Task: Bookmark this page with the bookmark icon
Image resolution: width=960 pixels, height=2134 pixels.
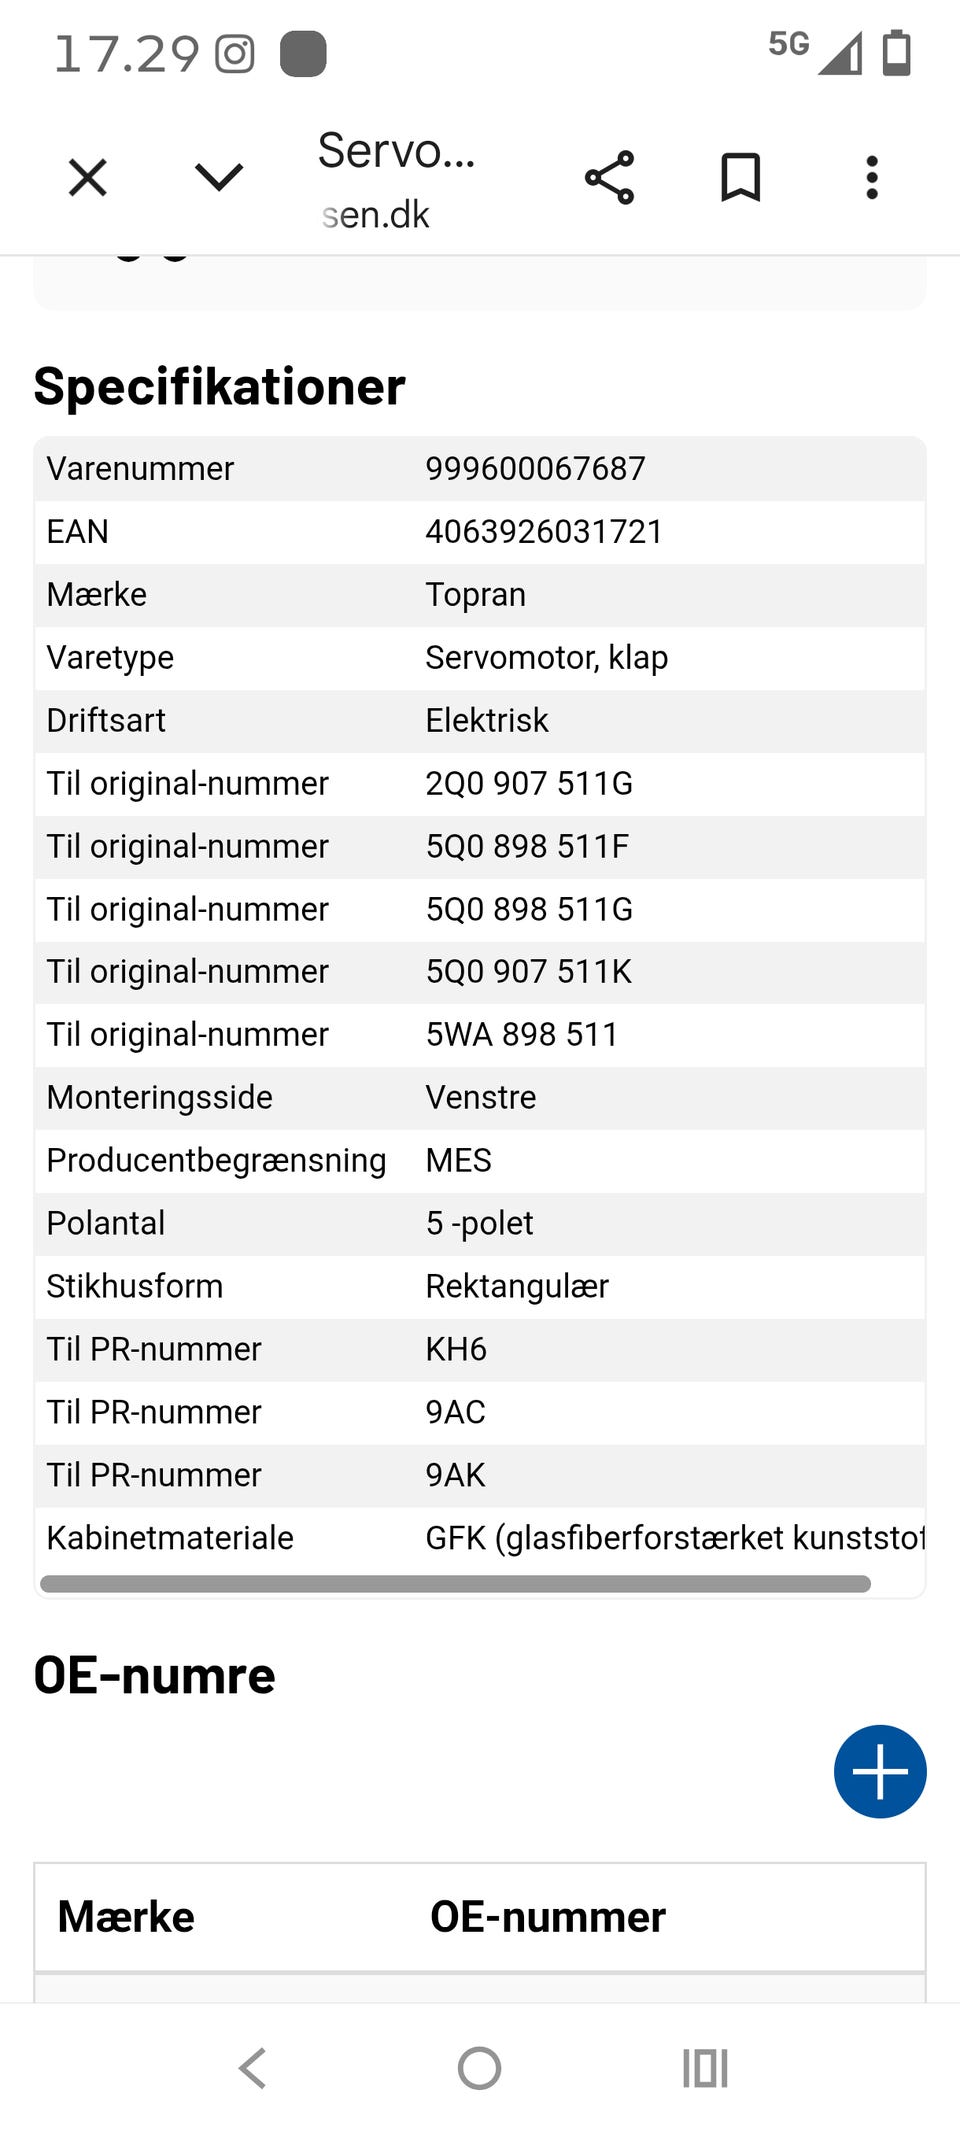Action: (741, 178)
